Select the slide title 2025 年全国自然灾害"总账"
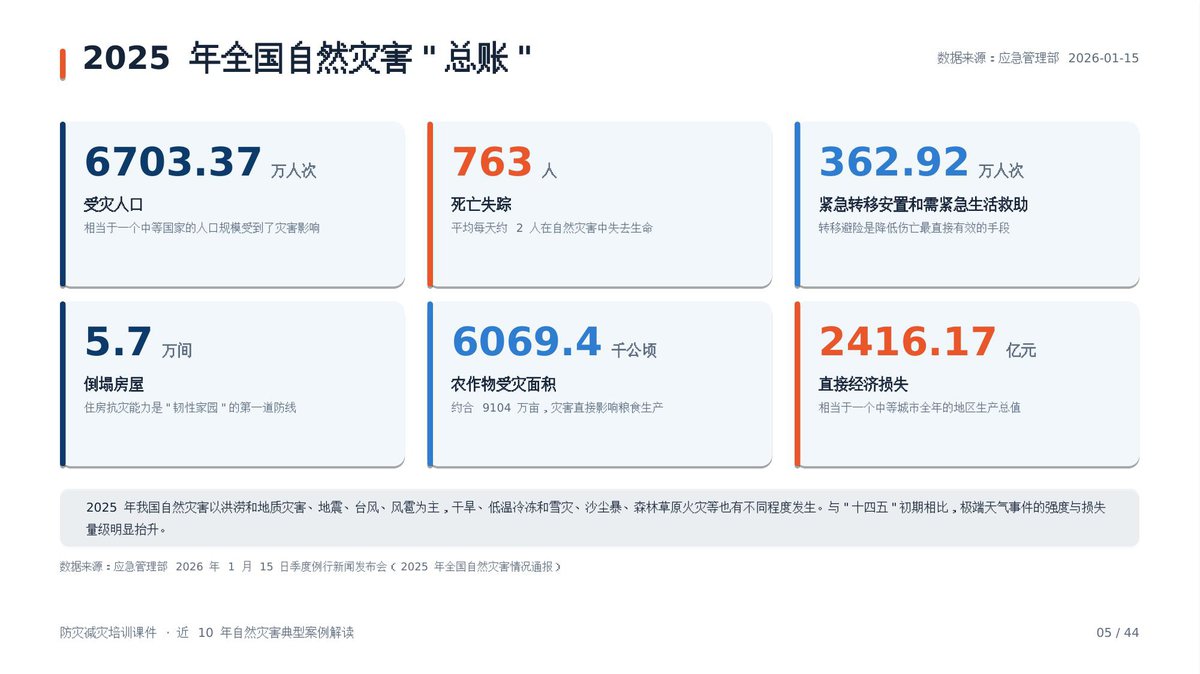This screenshot has width=1200, height=674. click(x=306, y=58)
